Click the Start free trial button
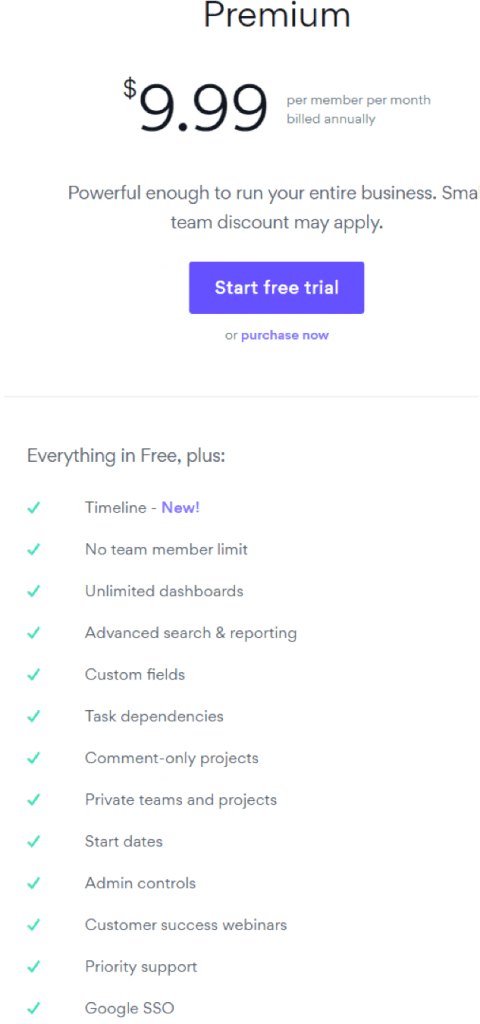The image size is (480, 1024). 276,287
